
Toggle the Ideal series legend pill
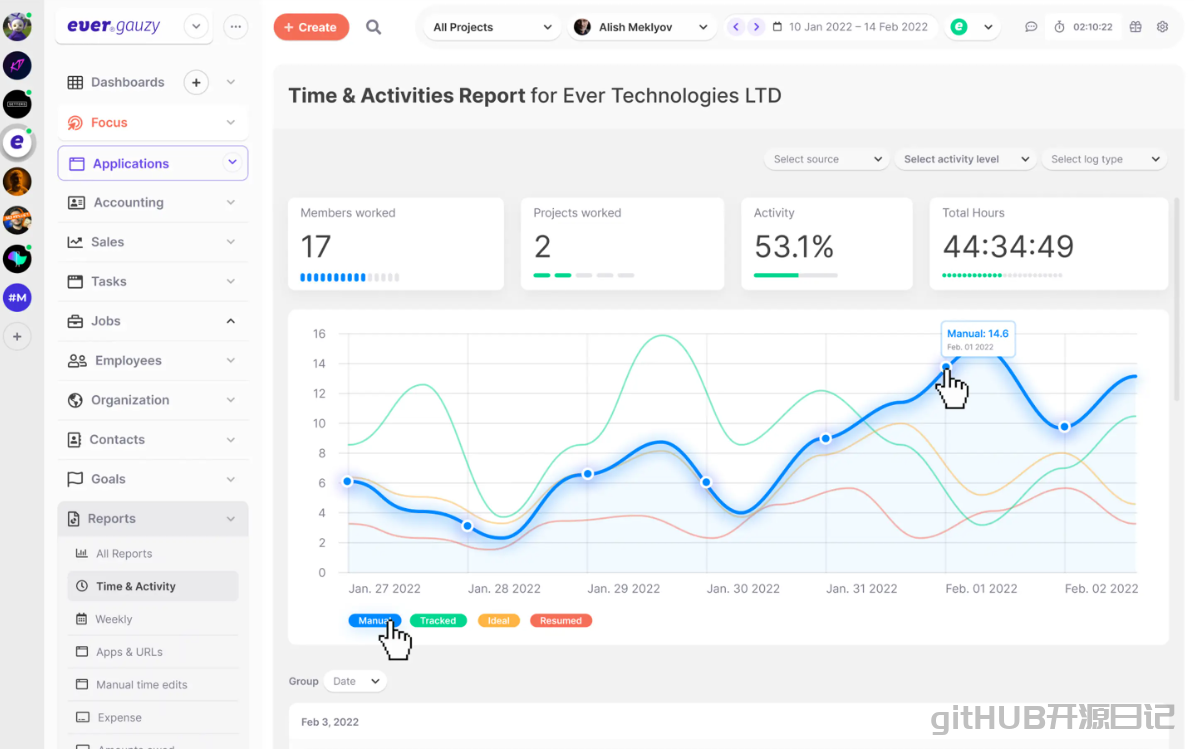pyautogui.click(x=499, y=620)
